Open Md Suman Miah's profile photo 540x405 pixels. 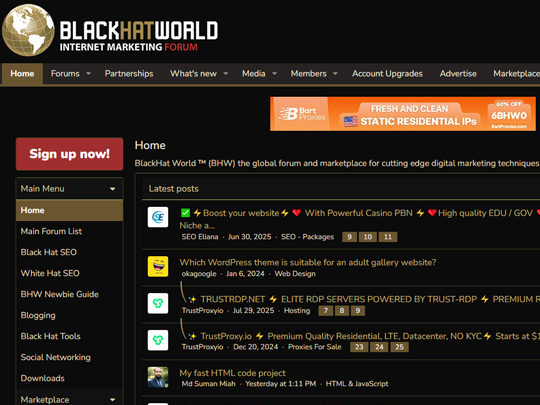tap(158, 377)
